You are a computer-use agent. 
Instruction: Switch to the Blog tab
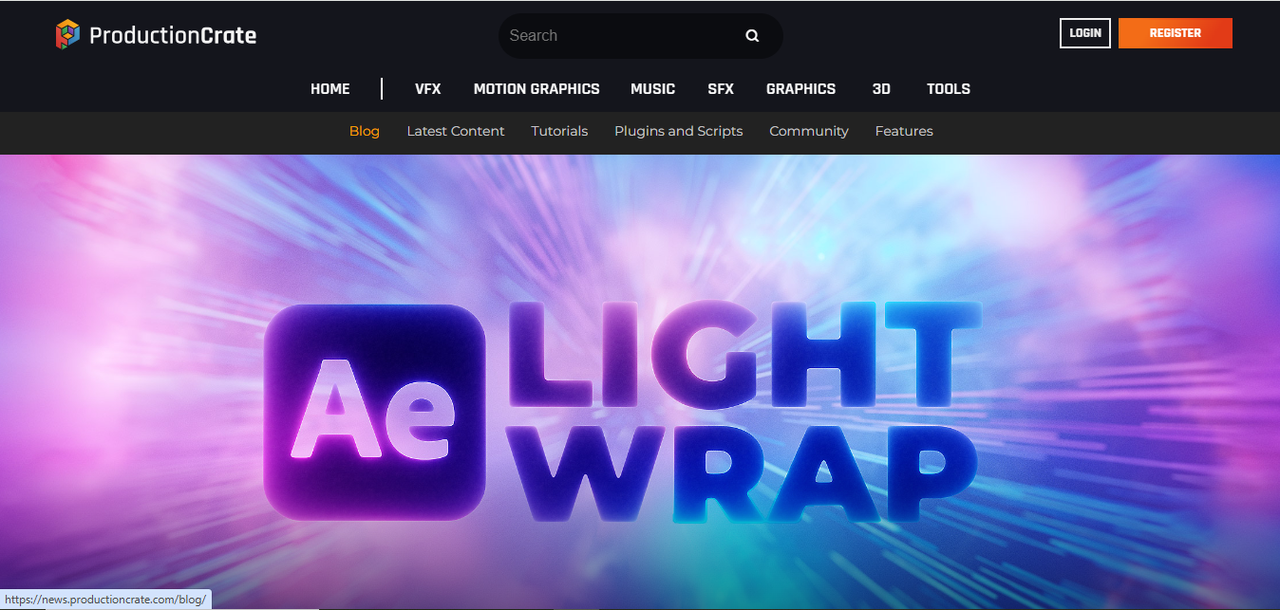point(364,131)
